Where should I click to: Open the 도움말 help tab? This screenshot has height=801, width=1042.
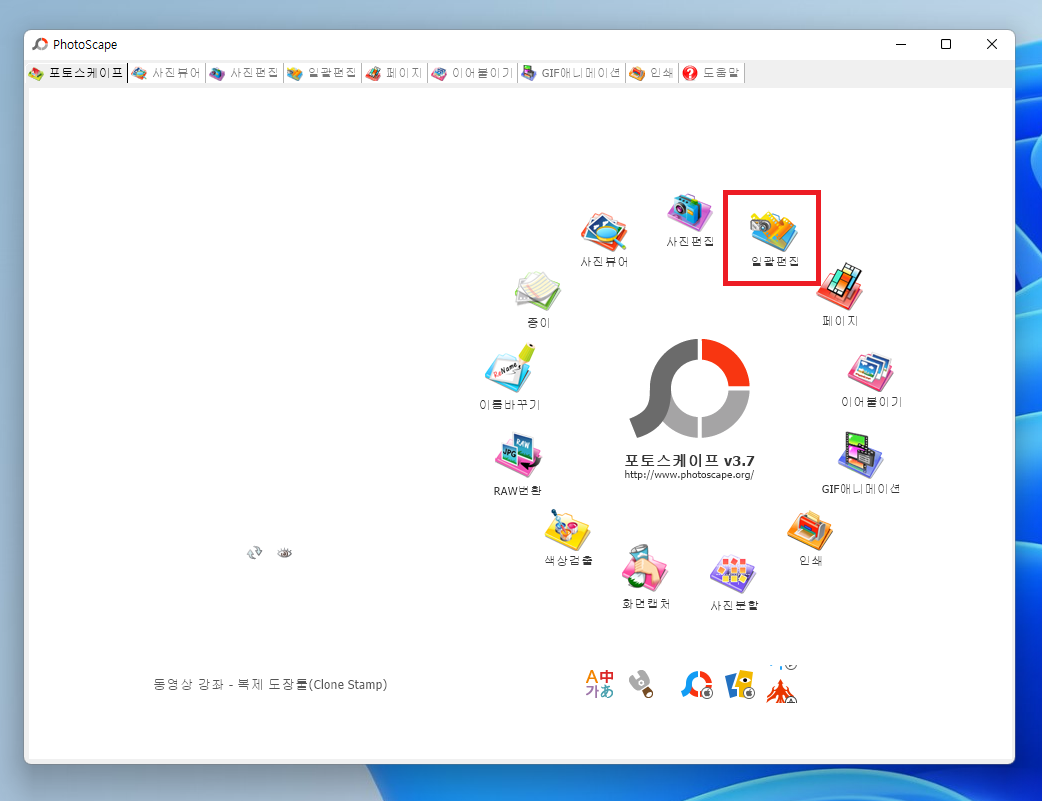[711, 72]
